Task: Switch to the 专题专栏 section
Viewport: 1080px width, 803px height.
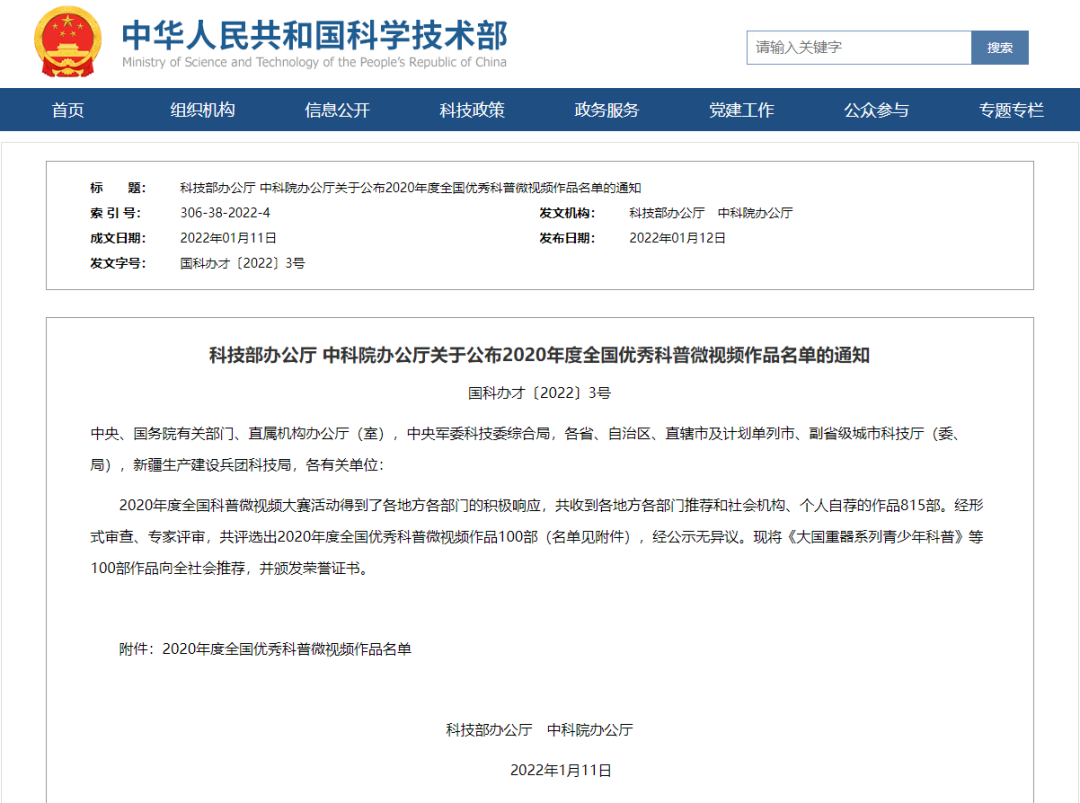Action: click(1011, 110)
